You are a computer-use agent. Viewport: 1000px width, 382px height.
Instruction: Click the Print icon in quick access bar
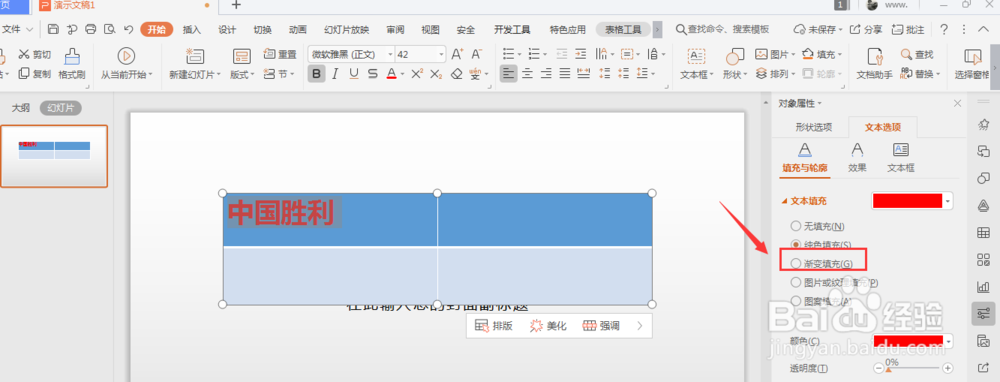tap(91, 29)
